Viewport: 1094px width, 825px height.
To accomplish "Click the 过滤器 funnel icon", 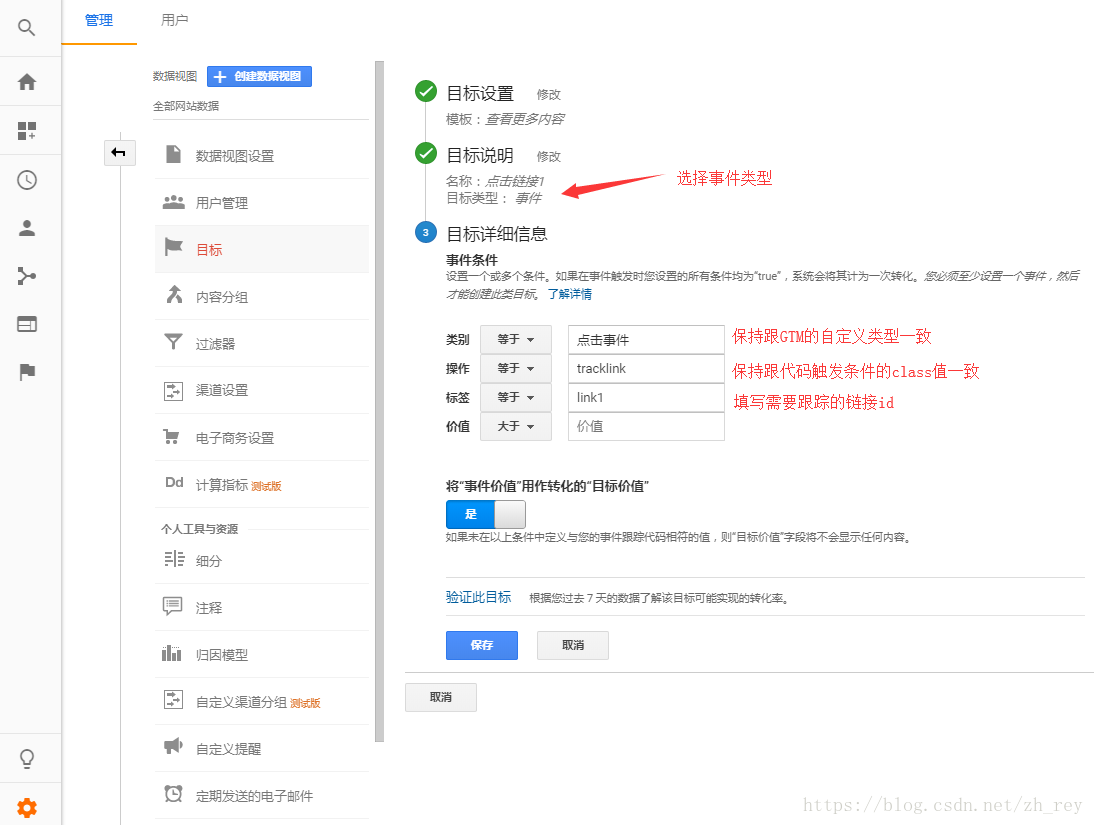I will pyautogui.click(x=173, y=341).
